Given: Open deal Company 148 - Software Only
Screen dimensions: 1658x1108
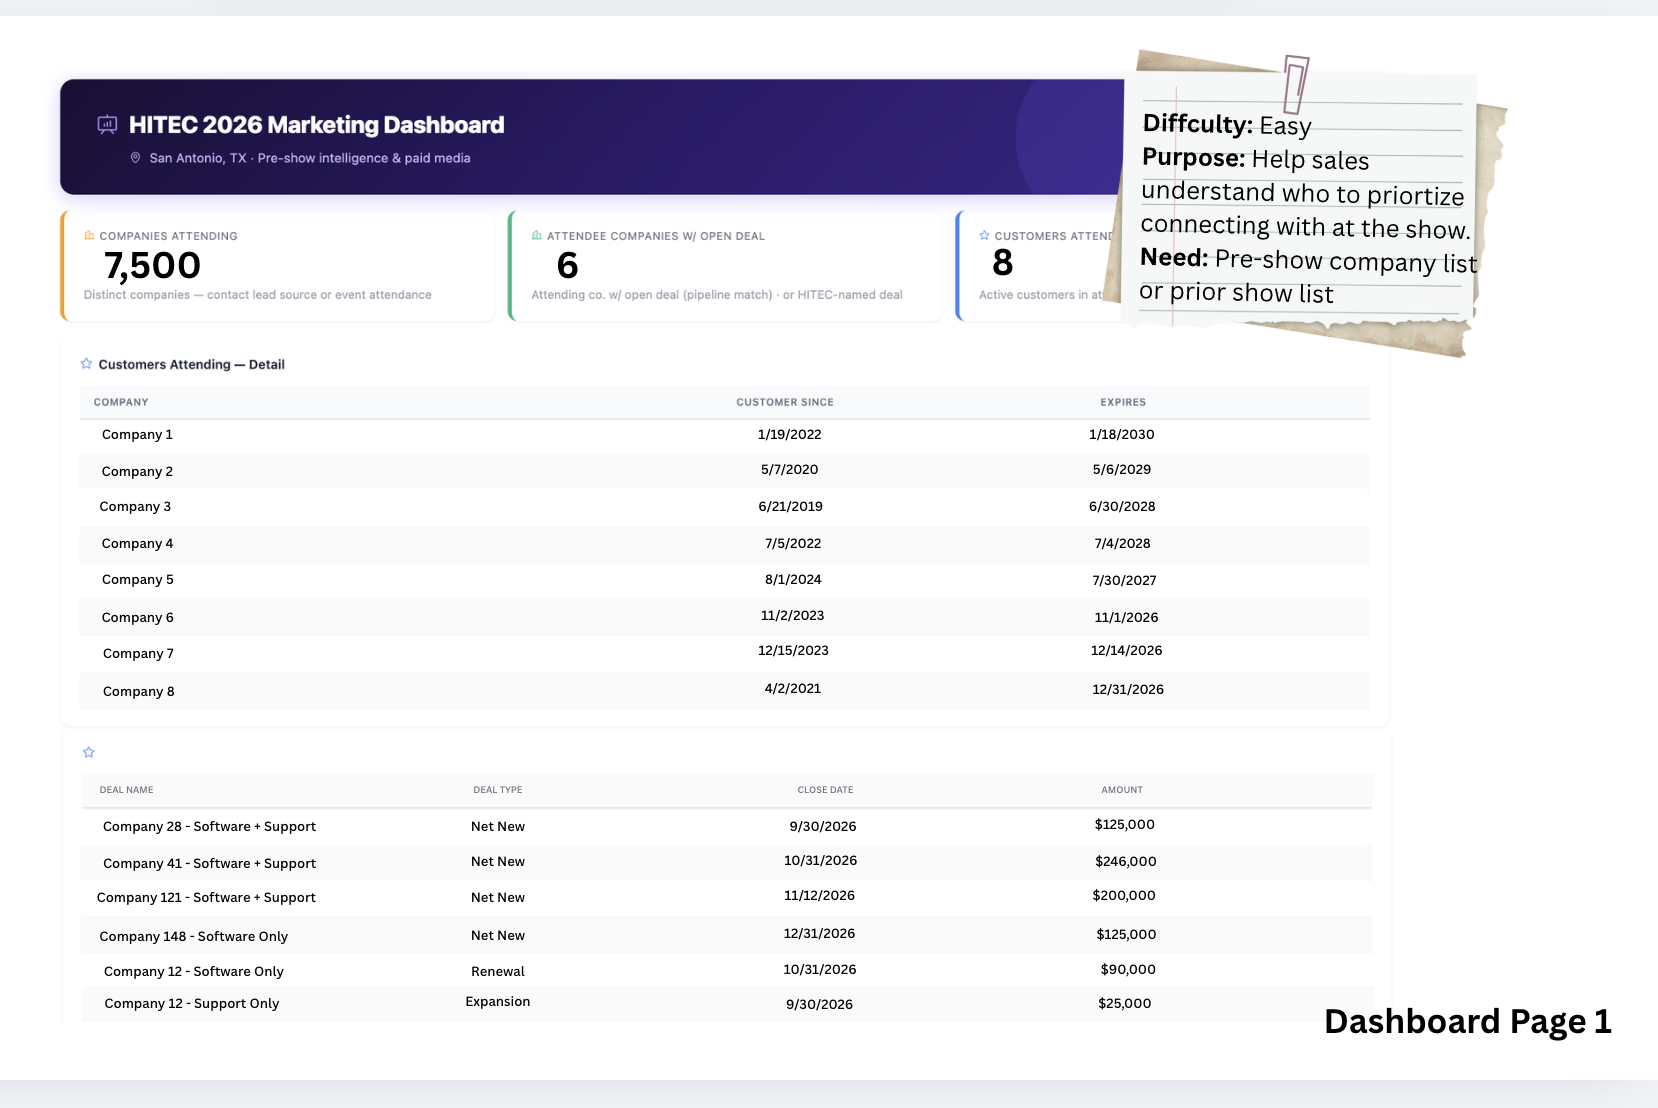Looking at the screenshot, I should [x=194, y=937].
